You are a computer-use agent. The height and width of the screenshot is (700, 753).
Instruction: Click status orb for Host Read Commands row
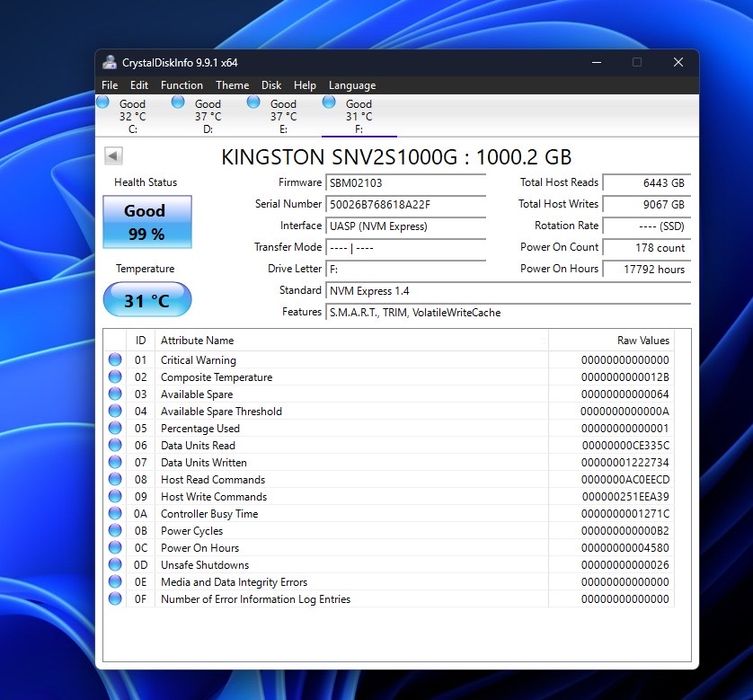115,479
